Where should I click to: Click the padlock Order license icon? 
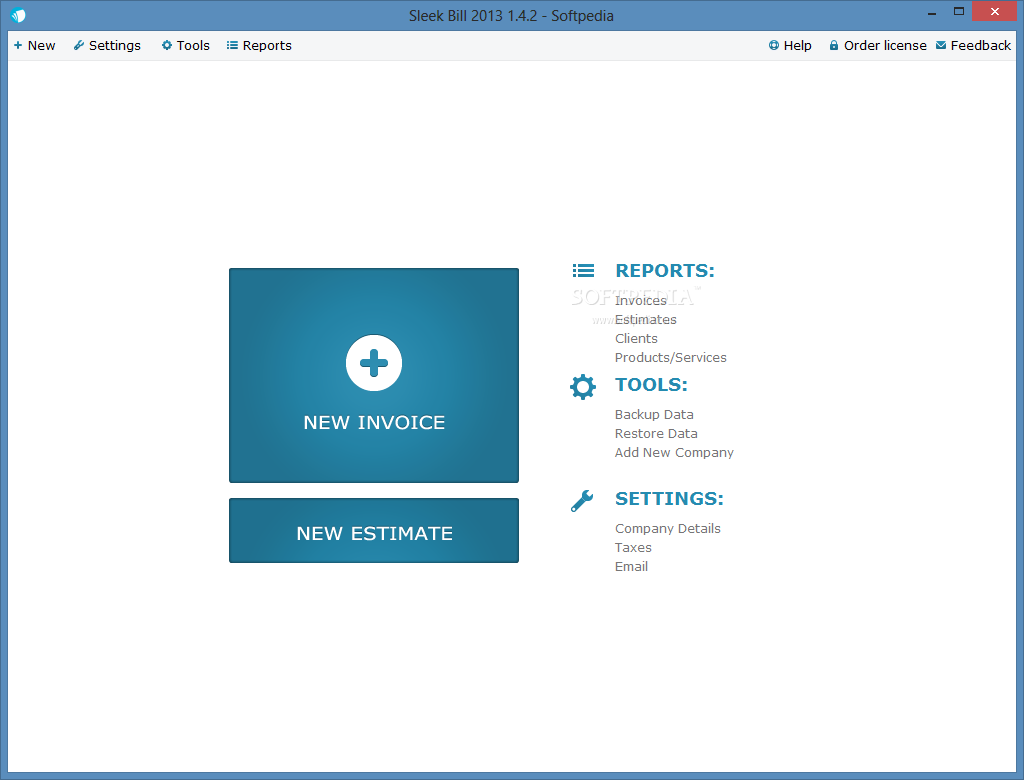point(833,45)
